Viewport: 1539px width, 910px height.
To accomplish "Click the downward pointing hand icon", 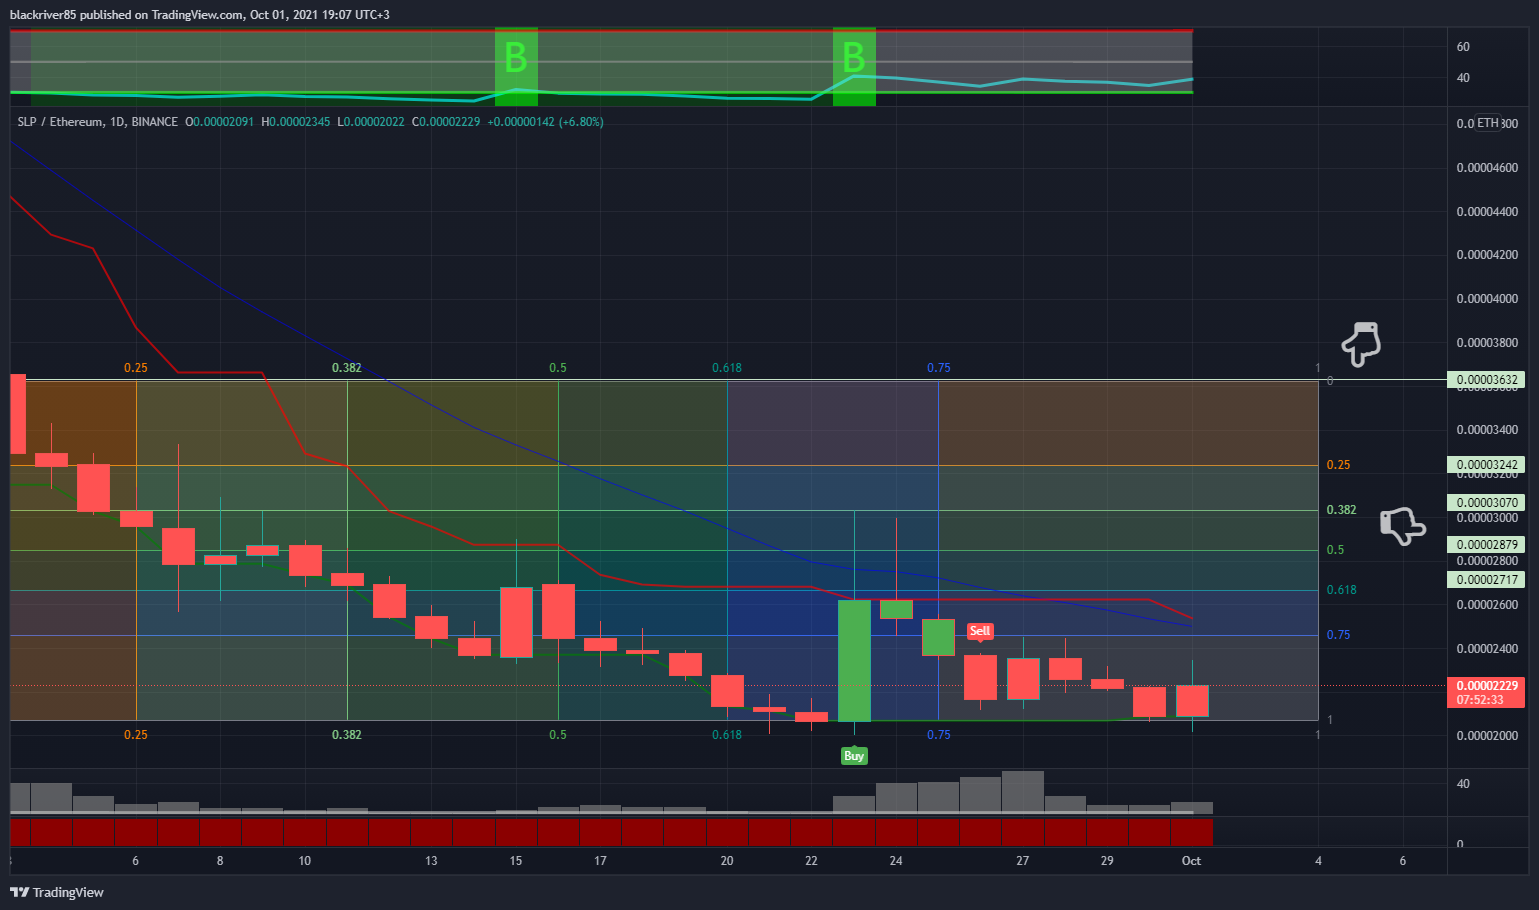I will (1361, 344).
